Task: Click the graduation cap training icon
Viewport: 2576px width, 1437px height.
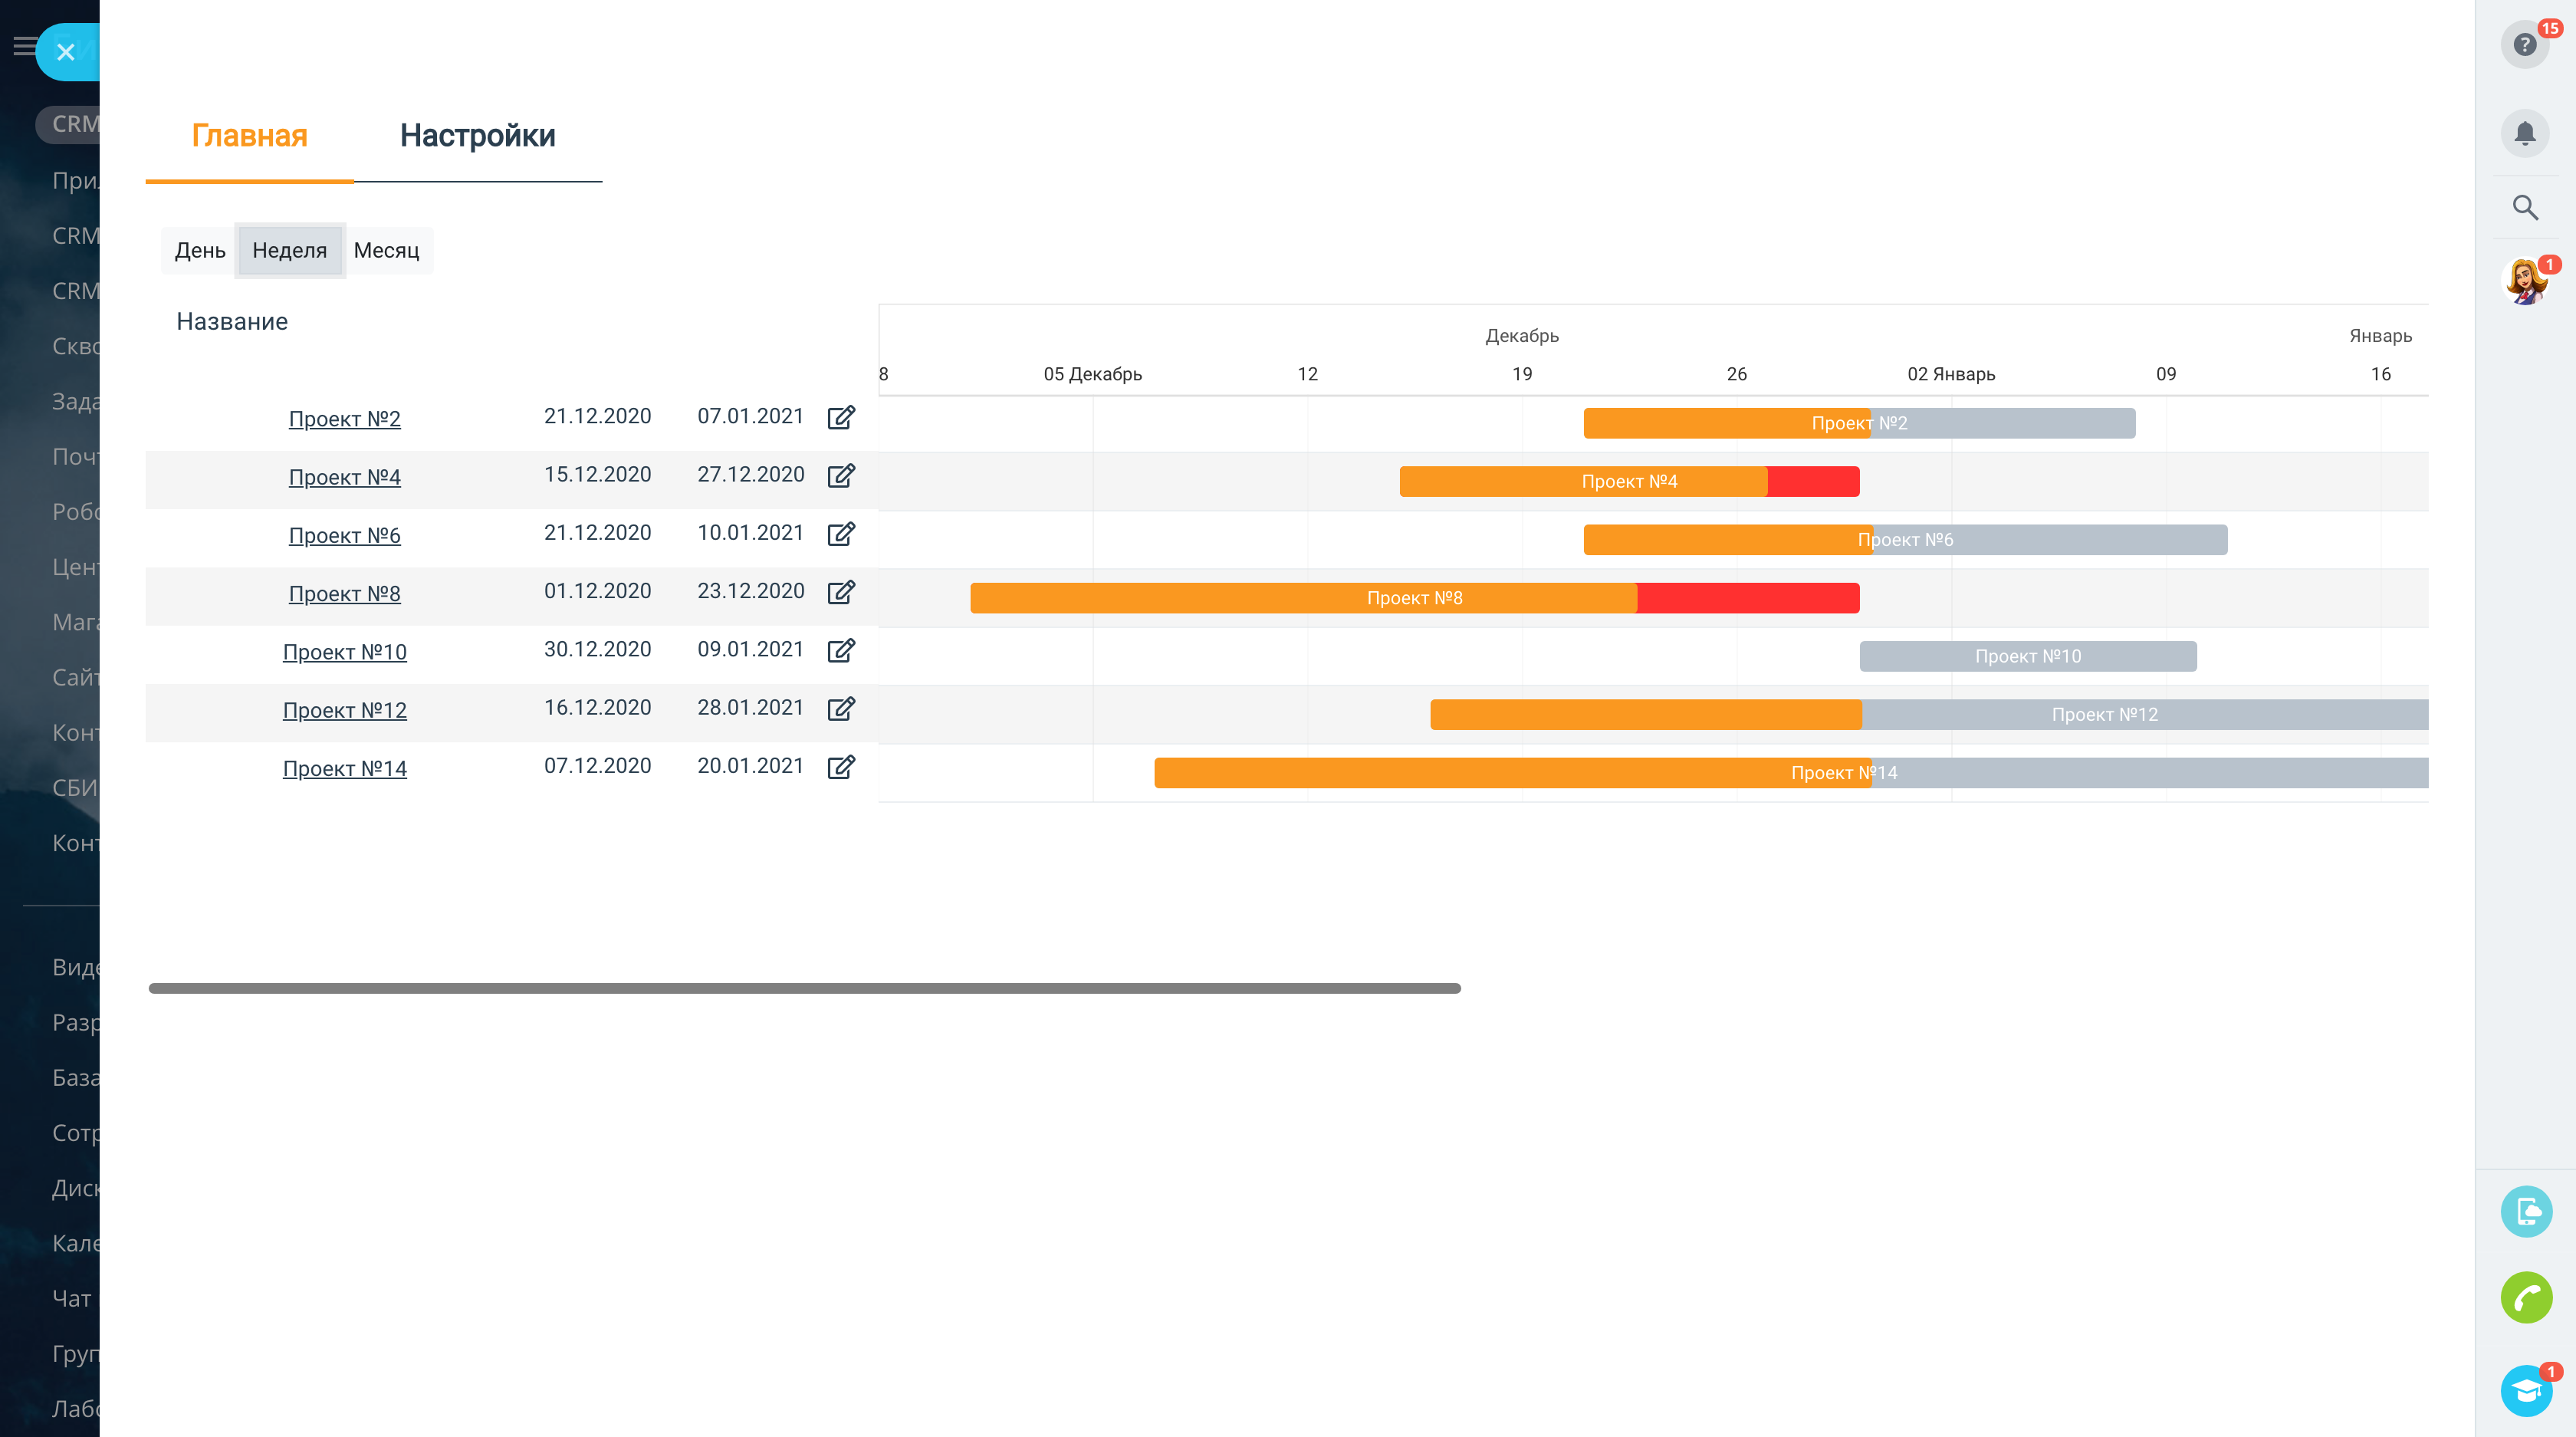Action: click(x=2526, y=1390)
